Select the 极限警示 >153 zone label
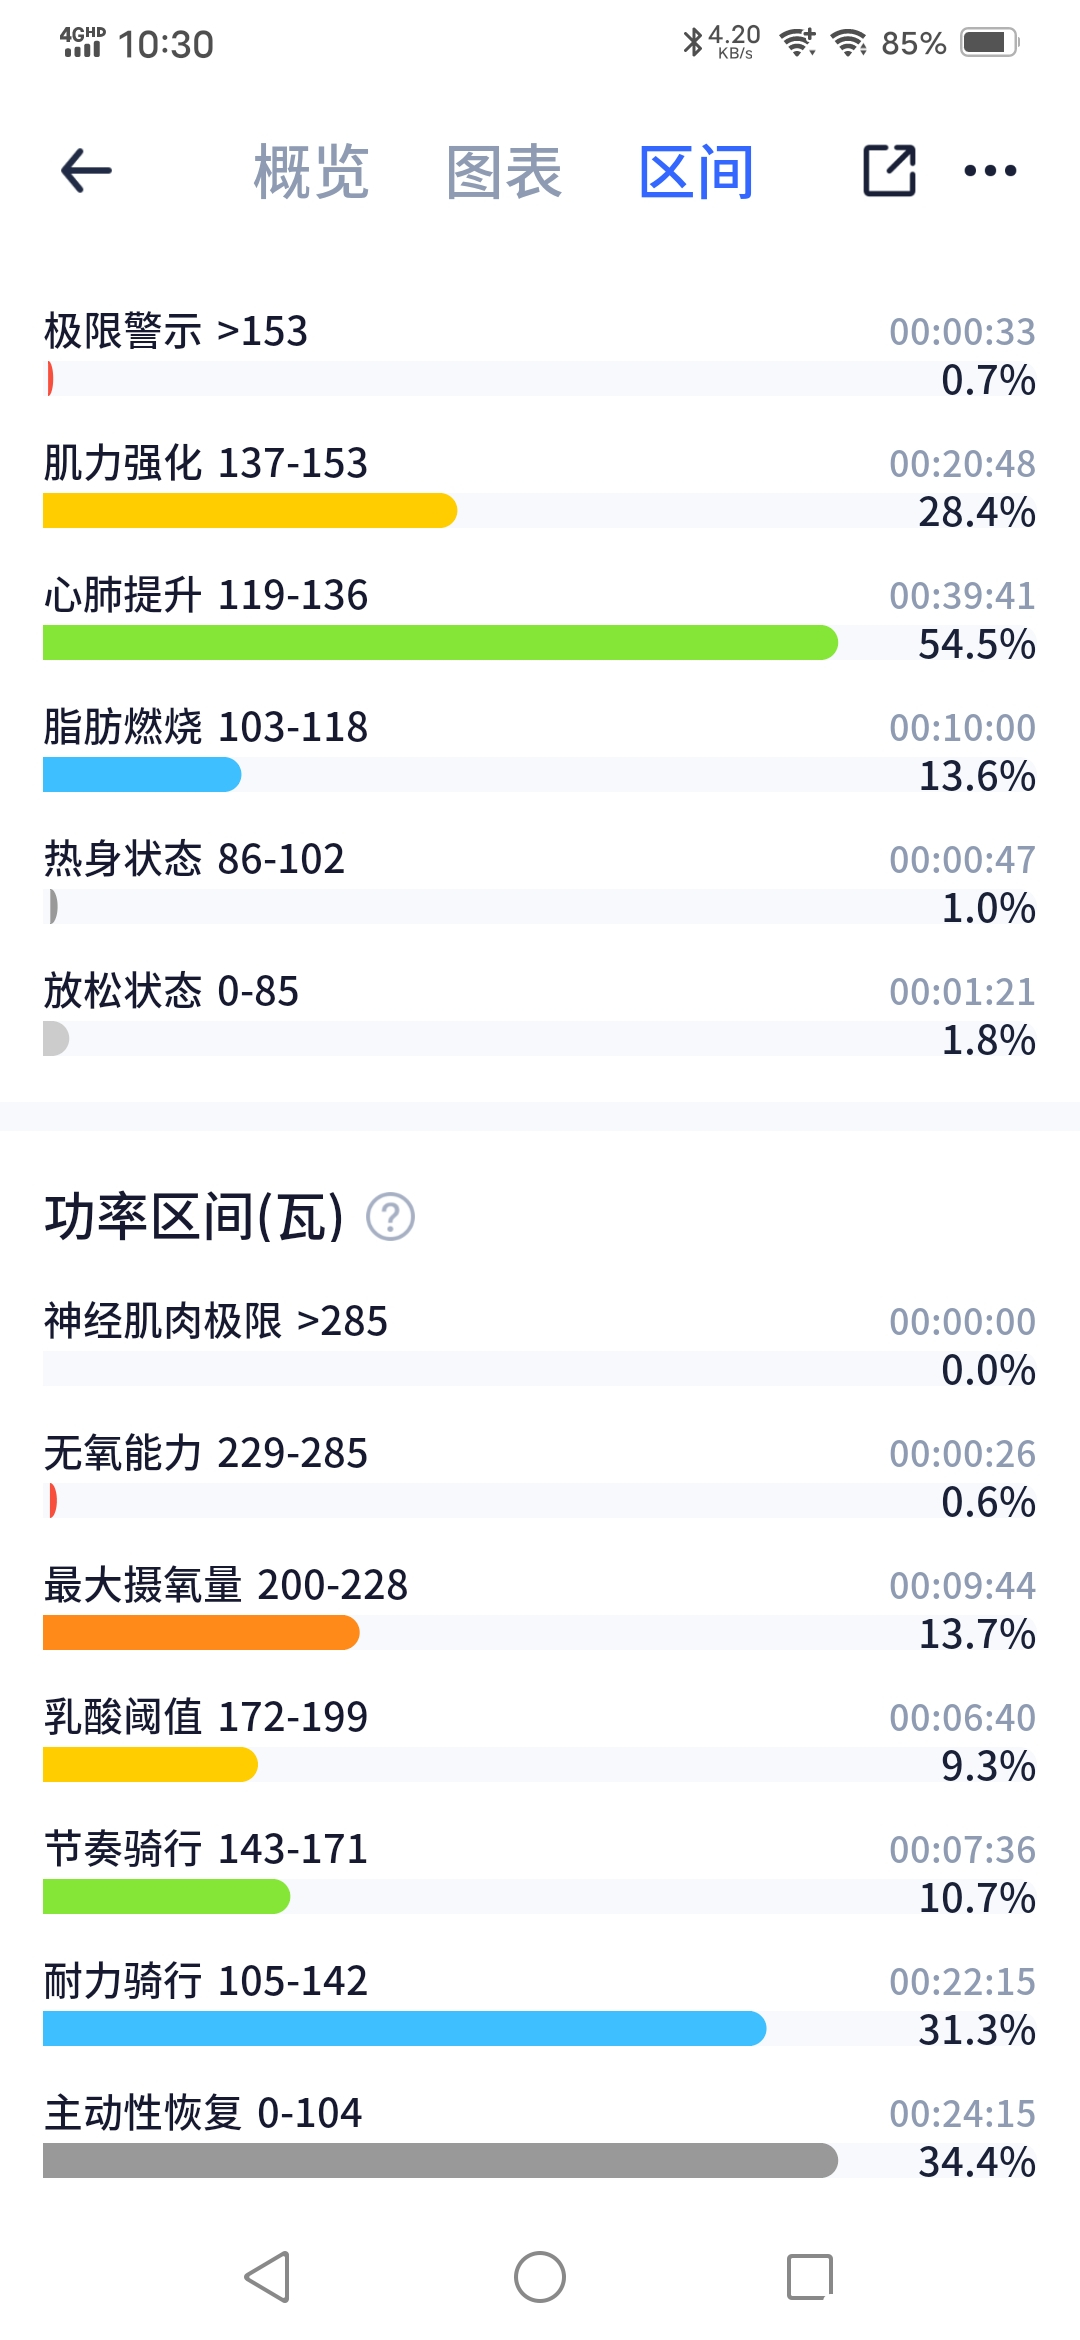Screen dimensions: 1080x2340 point(176,331)
